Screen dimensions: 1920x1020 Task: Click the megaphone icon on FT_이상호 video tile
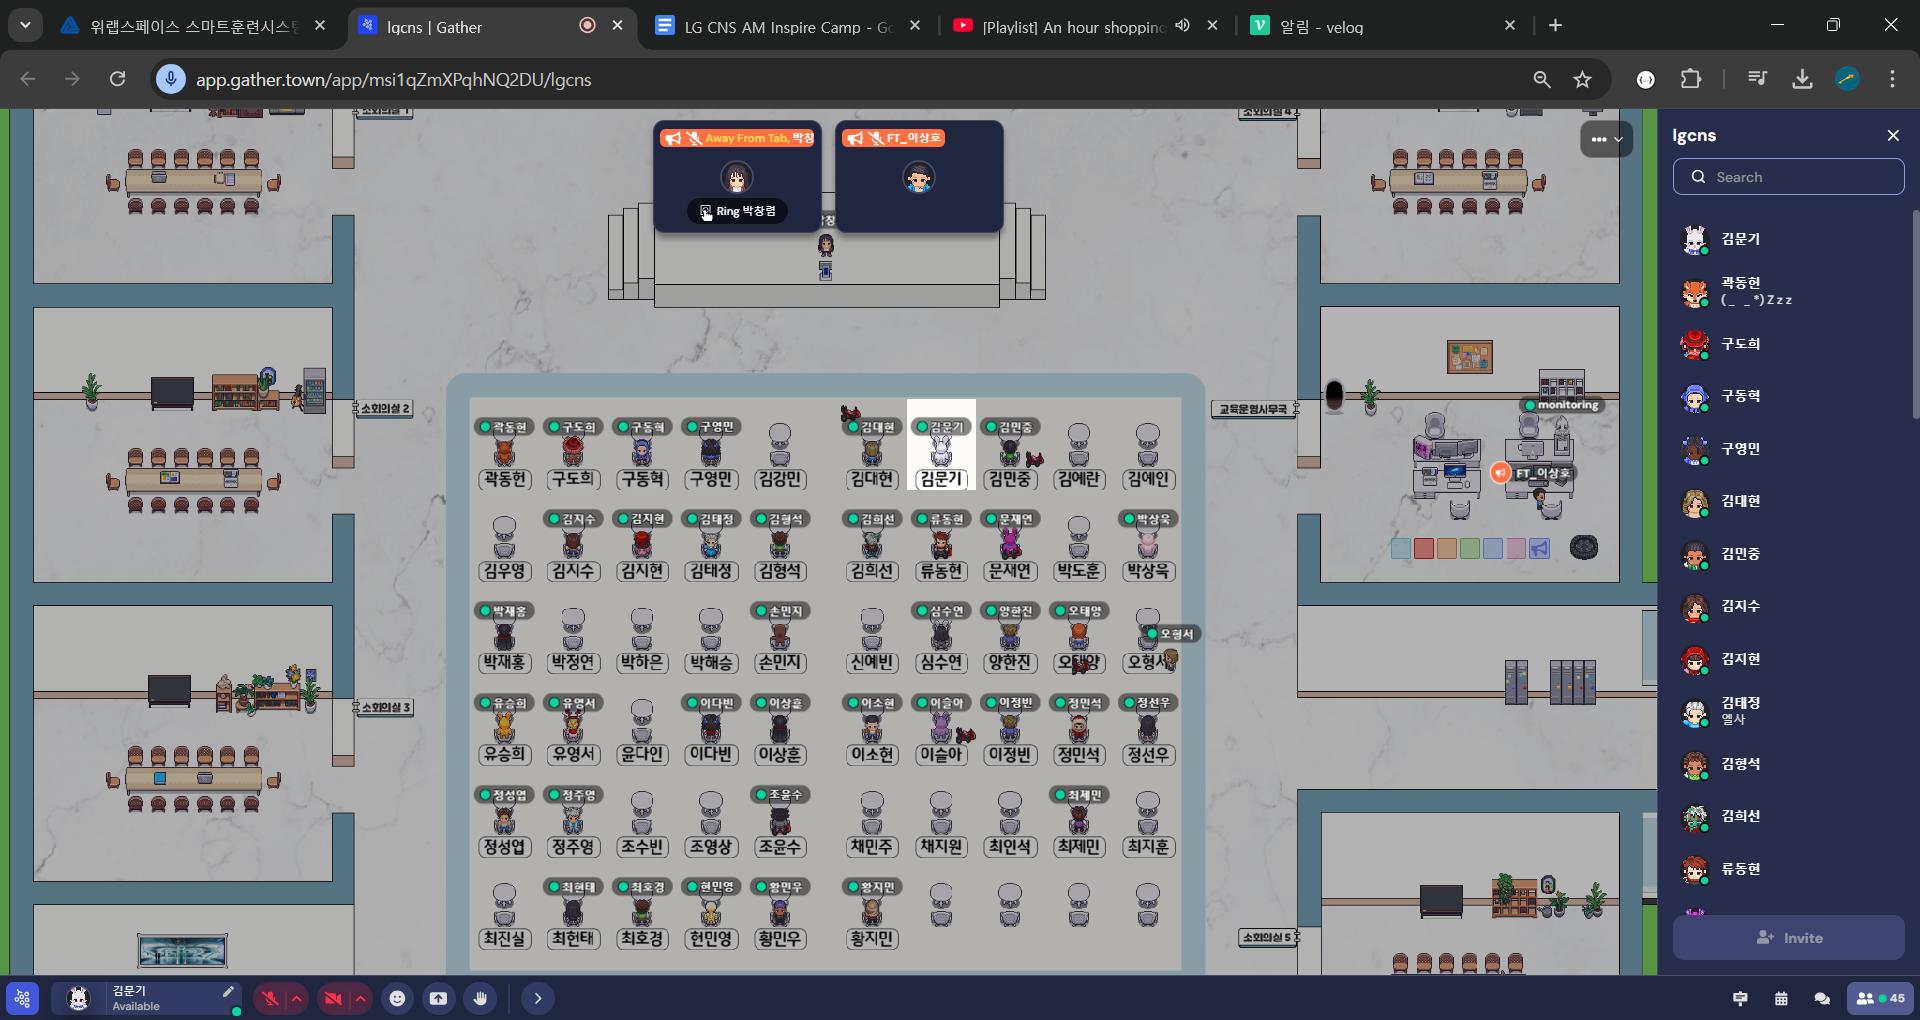855,139
